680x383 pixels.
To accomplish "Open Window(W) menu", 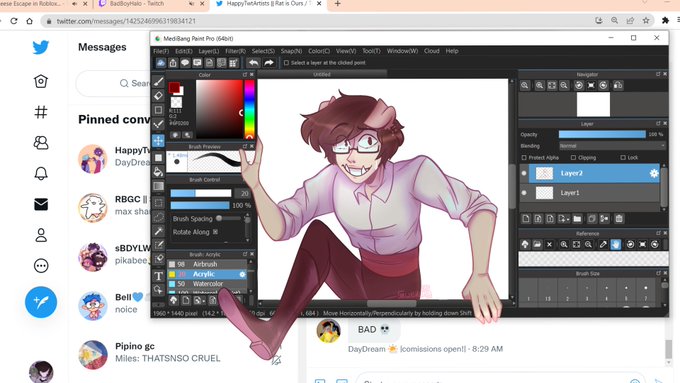I will [x=402, y=51].
